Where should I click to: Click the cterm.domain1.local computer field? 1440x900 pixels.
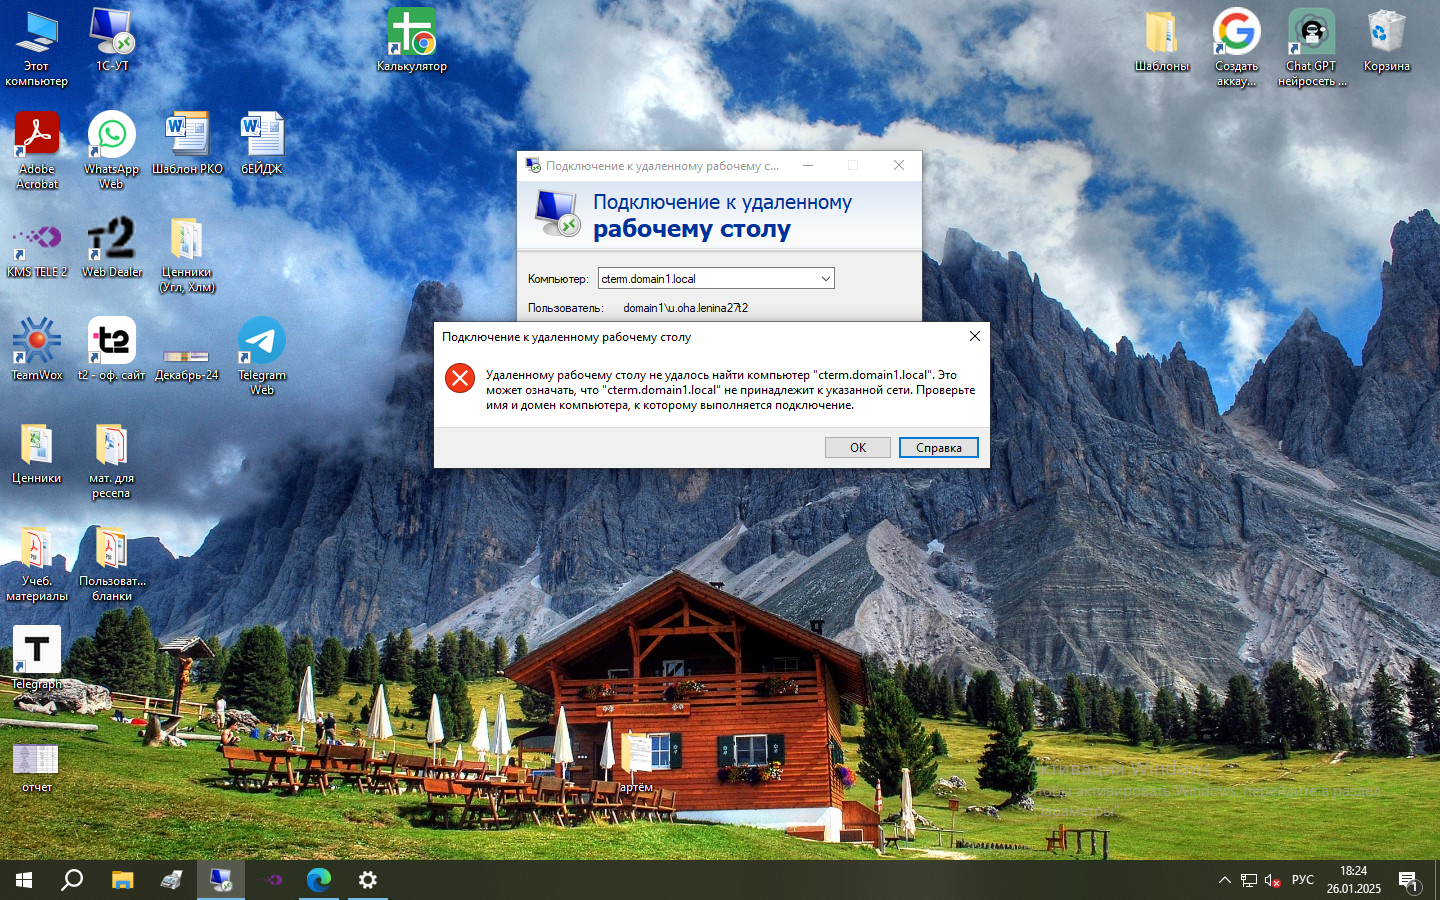[706, 279]
